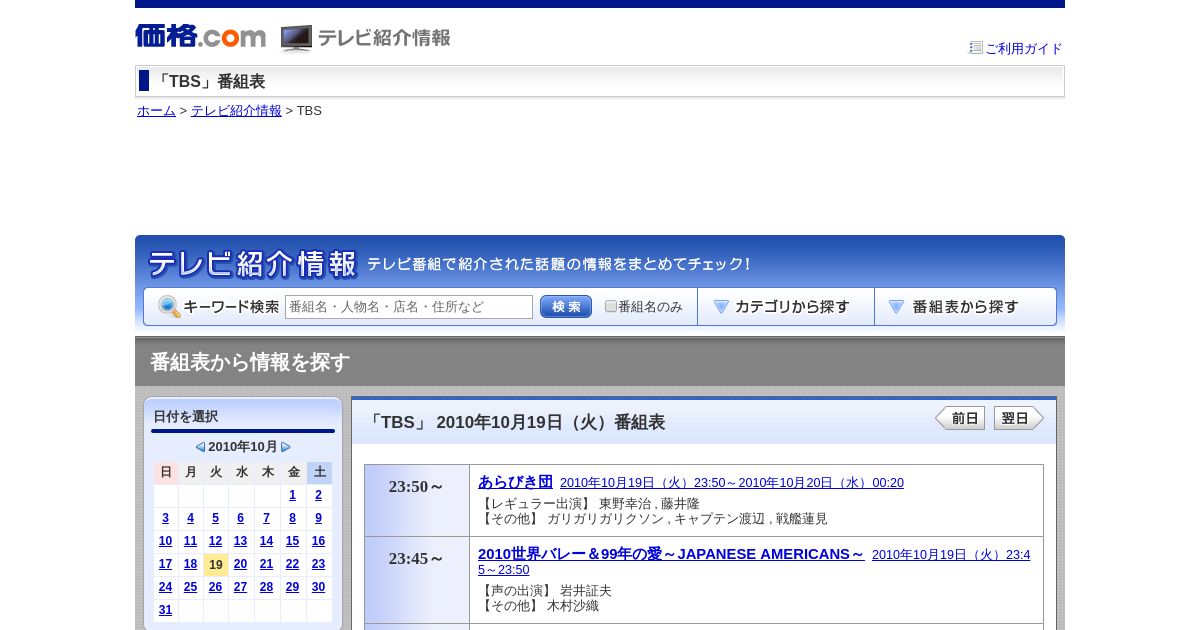The width and height of the screenshot is (1200, 630).
Task: Click the 23:50～ time cell
Action: coord(417,500)
